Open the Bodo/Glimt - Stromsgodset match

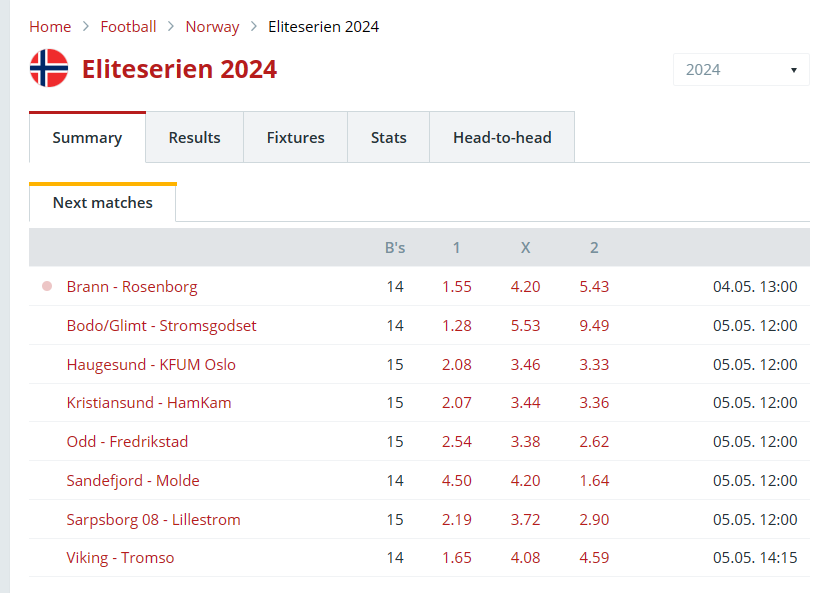(162, 325)
